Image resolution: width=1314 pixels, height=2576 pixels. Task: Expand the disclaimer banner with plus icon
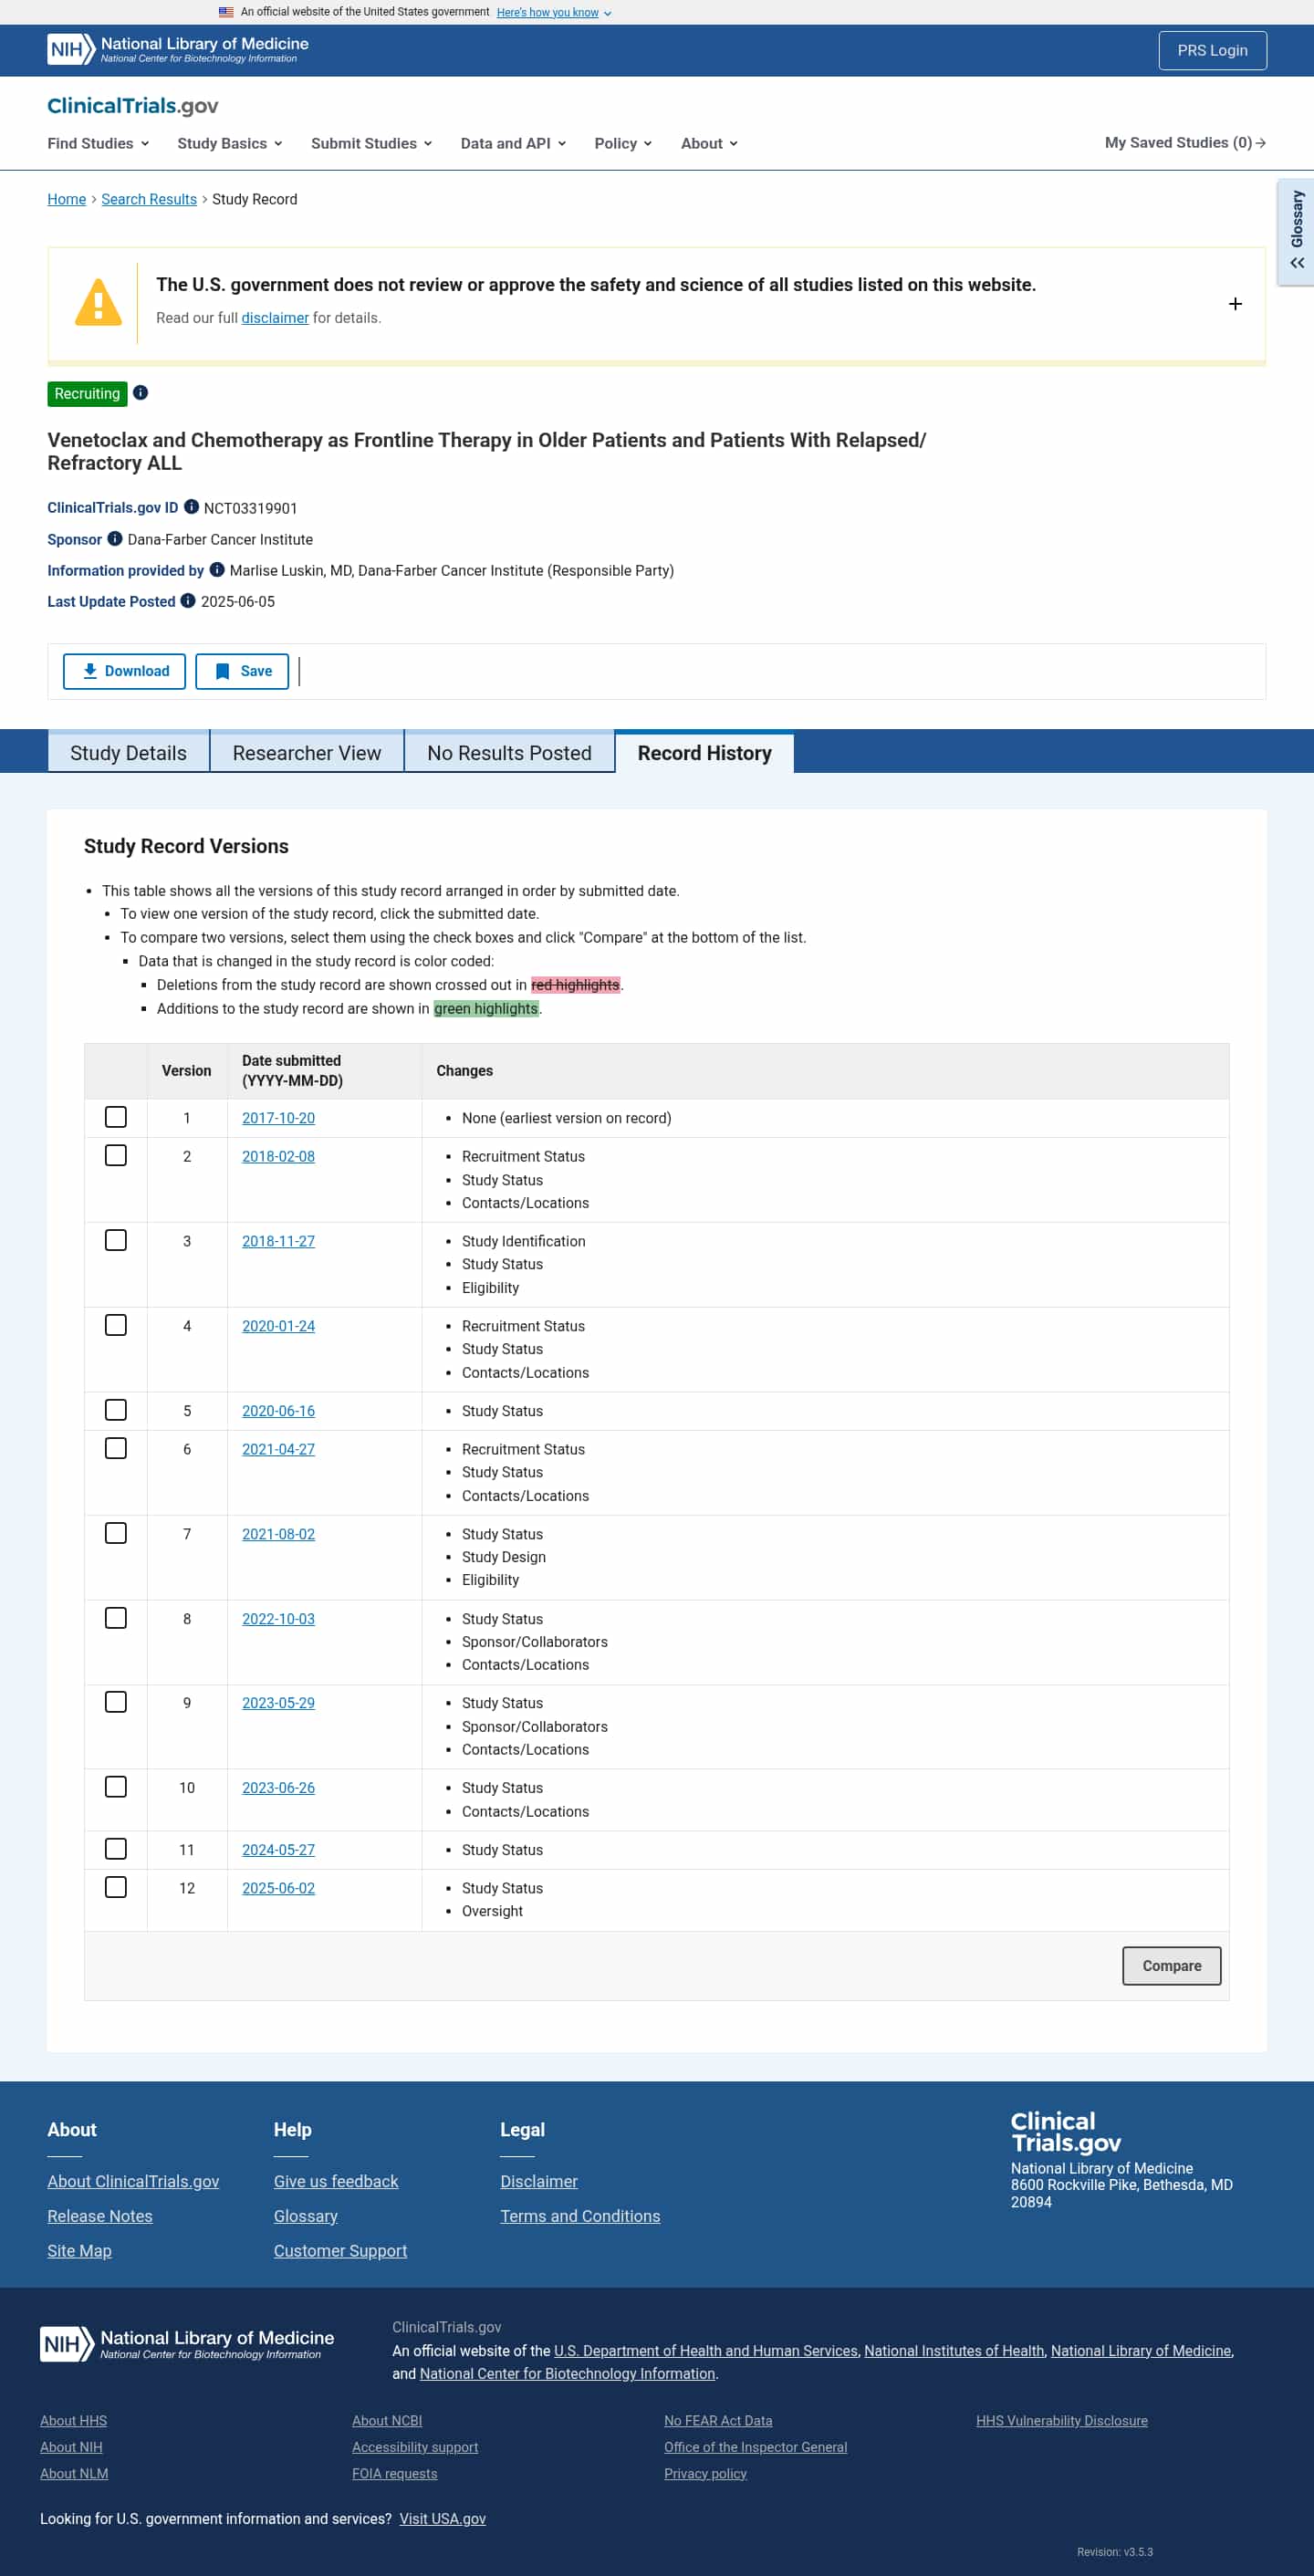(1235, 304)
